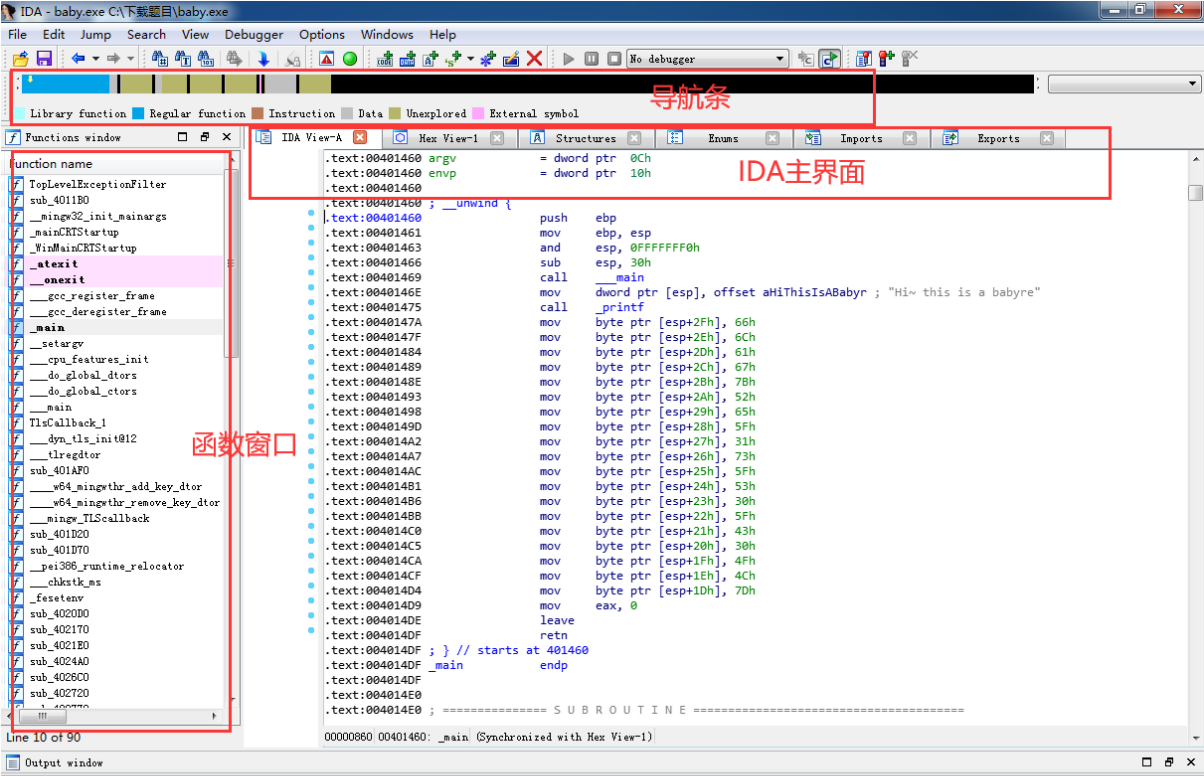Click the second binoculars search icon
The image size is (1204, 776).
coord(183,59)
